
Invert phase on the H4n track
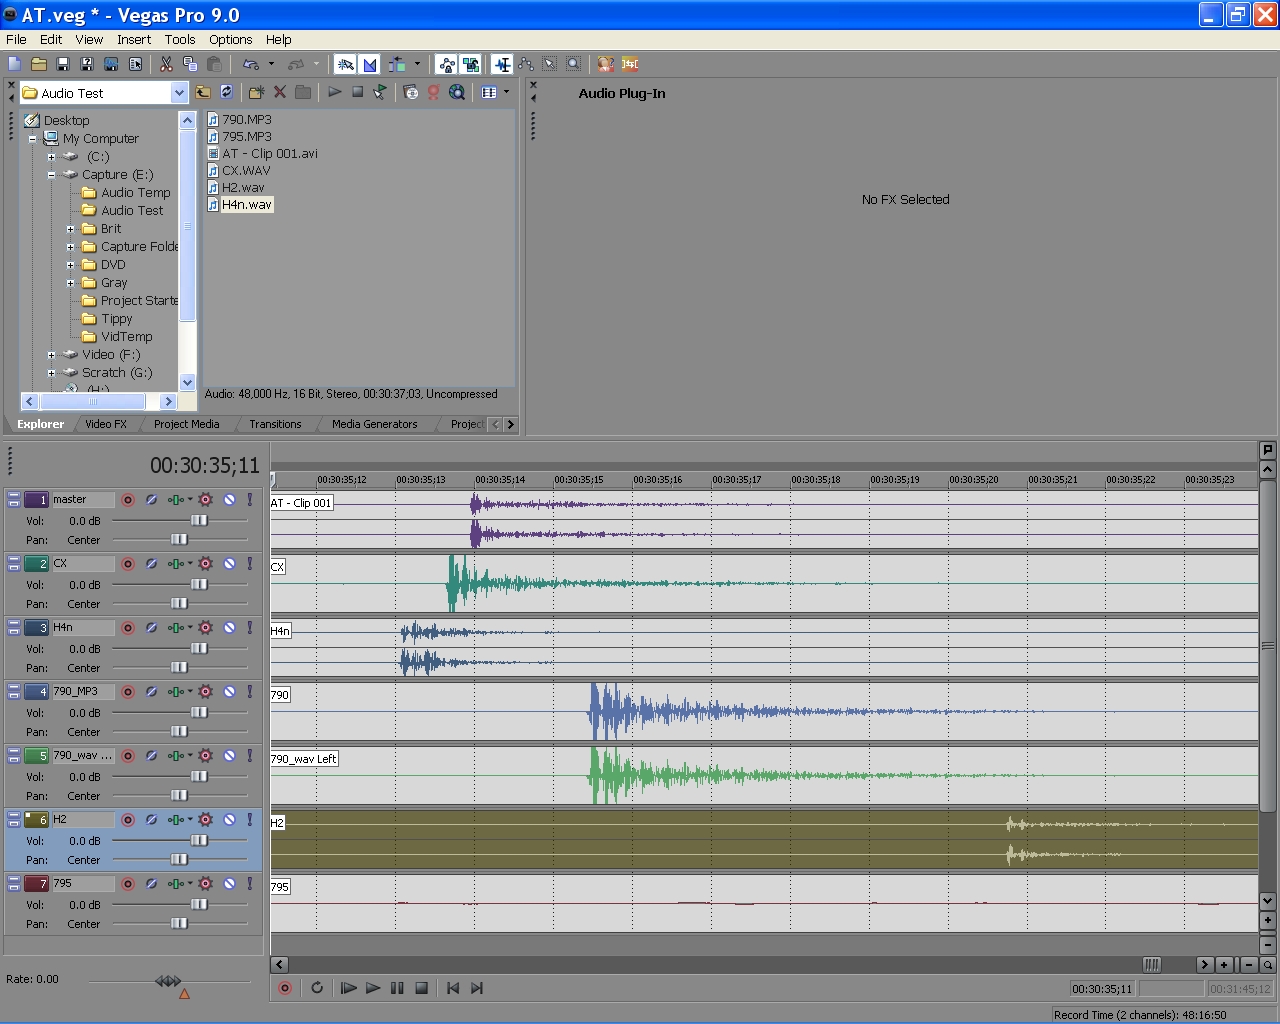[x=151, y=628]
